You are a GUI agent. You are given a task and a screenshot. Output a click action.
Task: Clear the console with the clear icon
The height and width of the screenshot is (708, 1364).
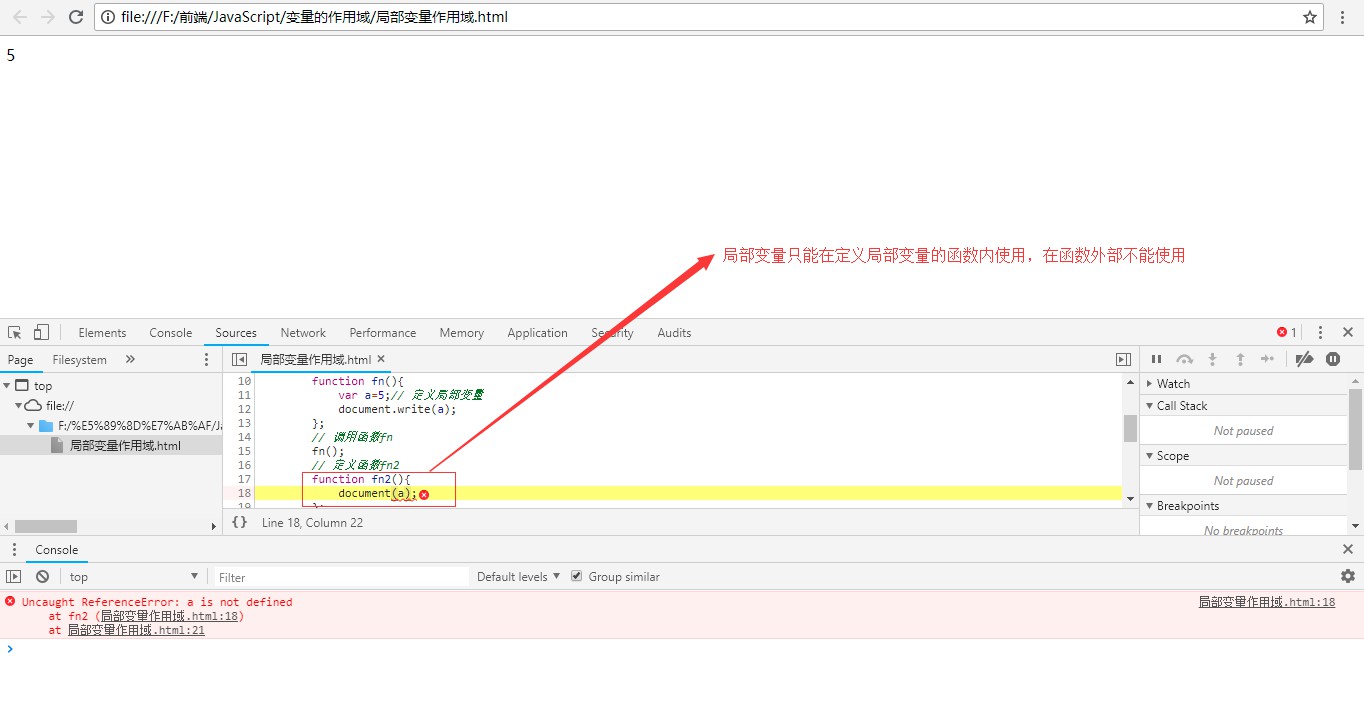[42, 577]
